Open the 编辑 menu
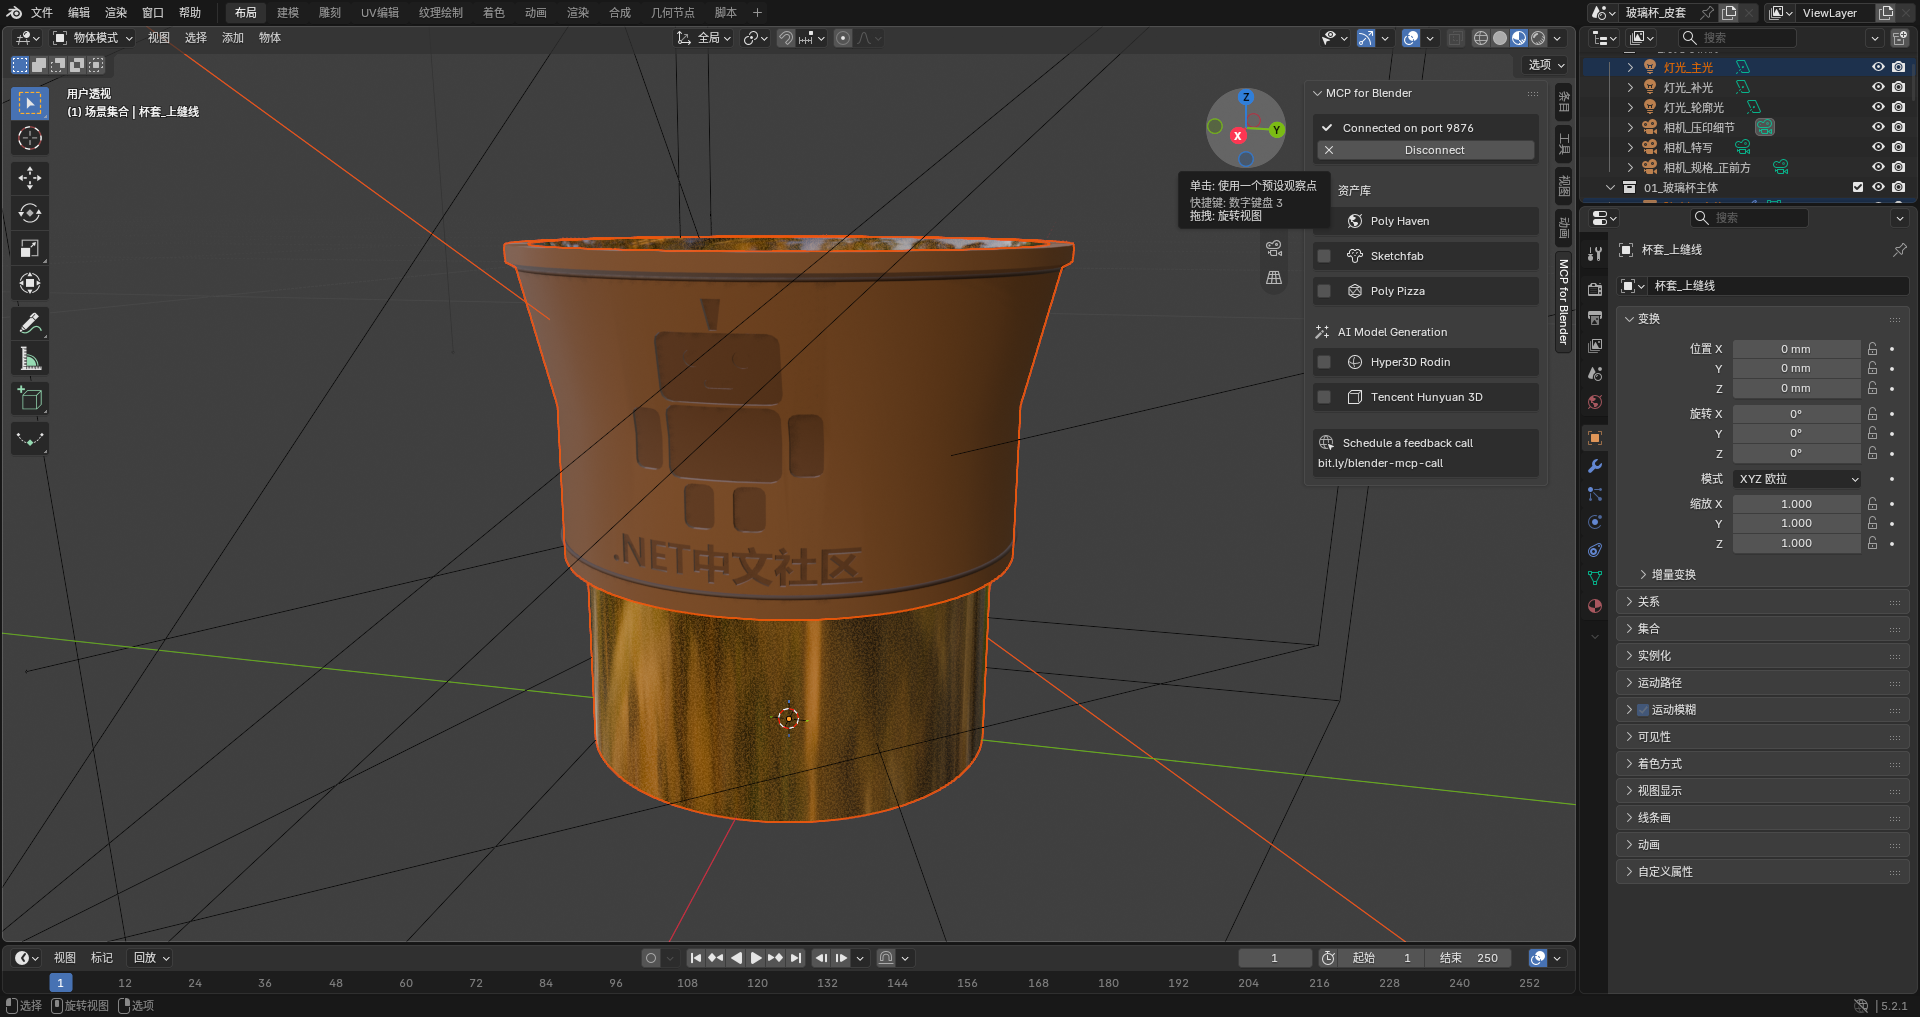This screenshot has width=1920, height=1017. coord(79,13)
